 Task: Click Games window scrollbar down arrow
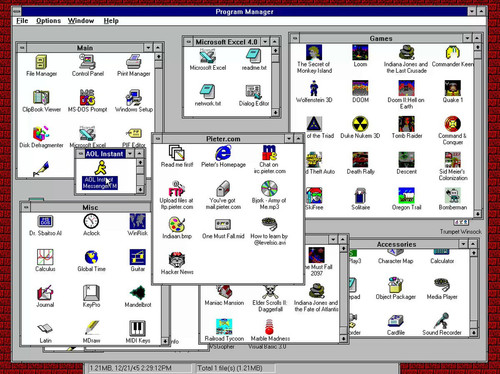[478, 213]
